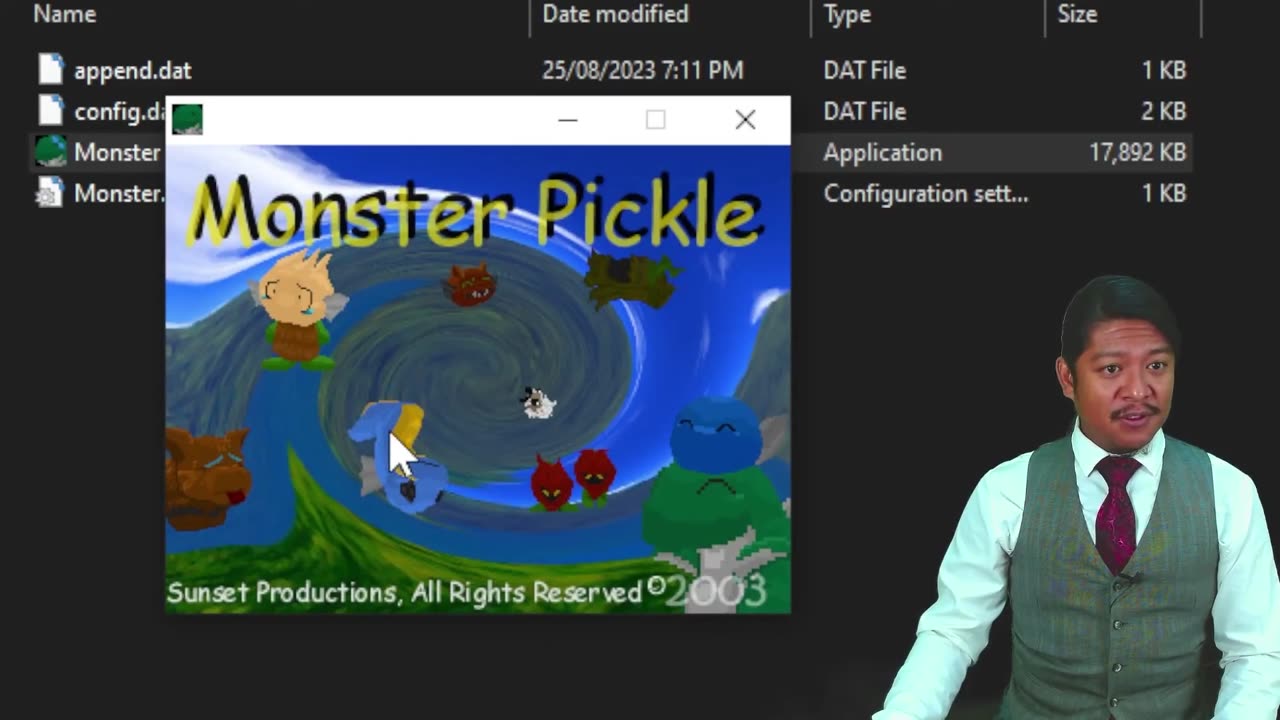Click the Monster Pickle title text
This screenshot has width=1280, height=720.
[475, 212]
